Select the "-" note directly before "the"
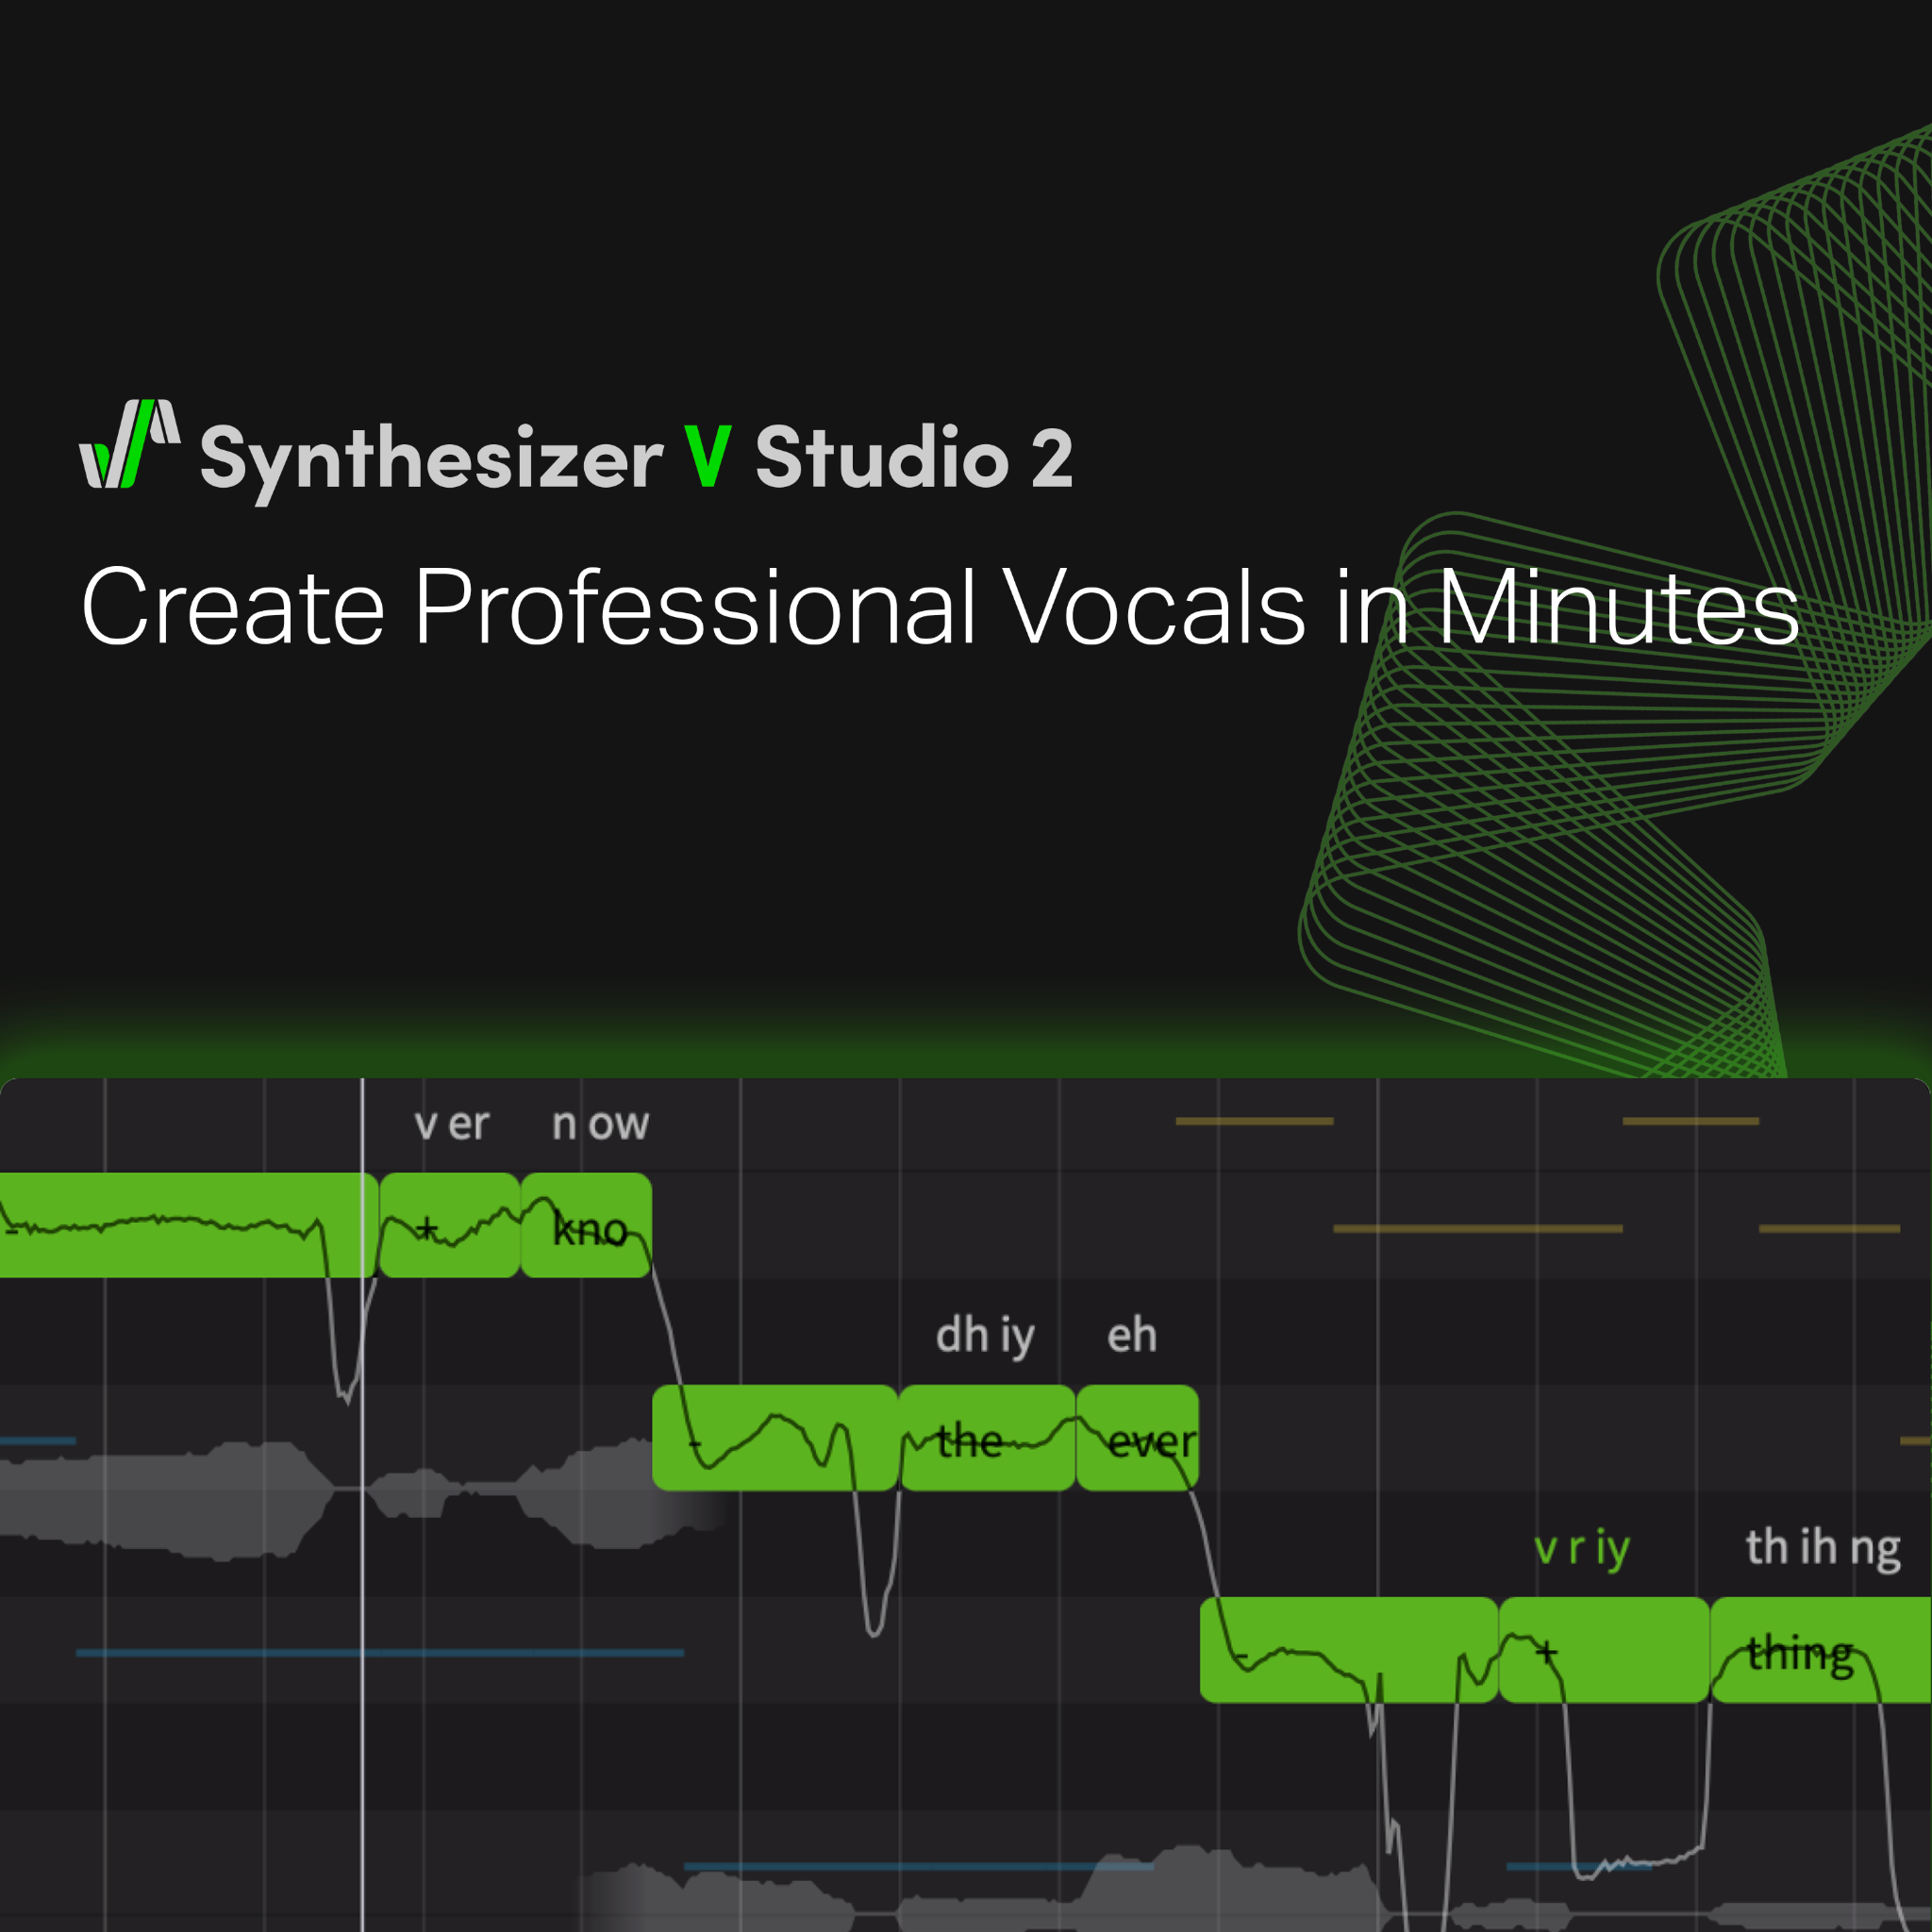Viewport: 1932px width, 1932px height. 775,1437
